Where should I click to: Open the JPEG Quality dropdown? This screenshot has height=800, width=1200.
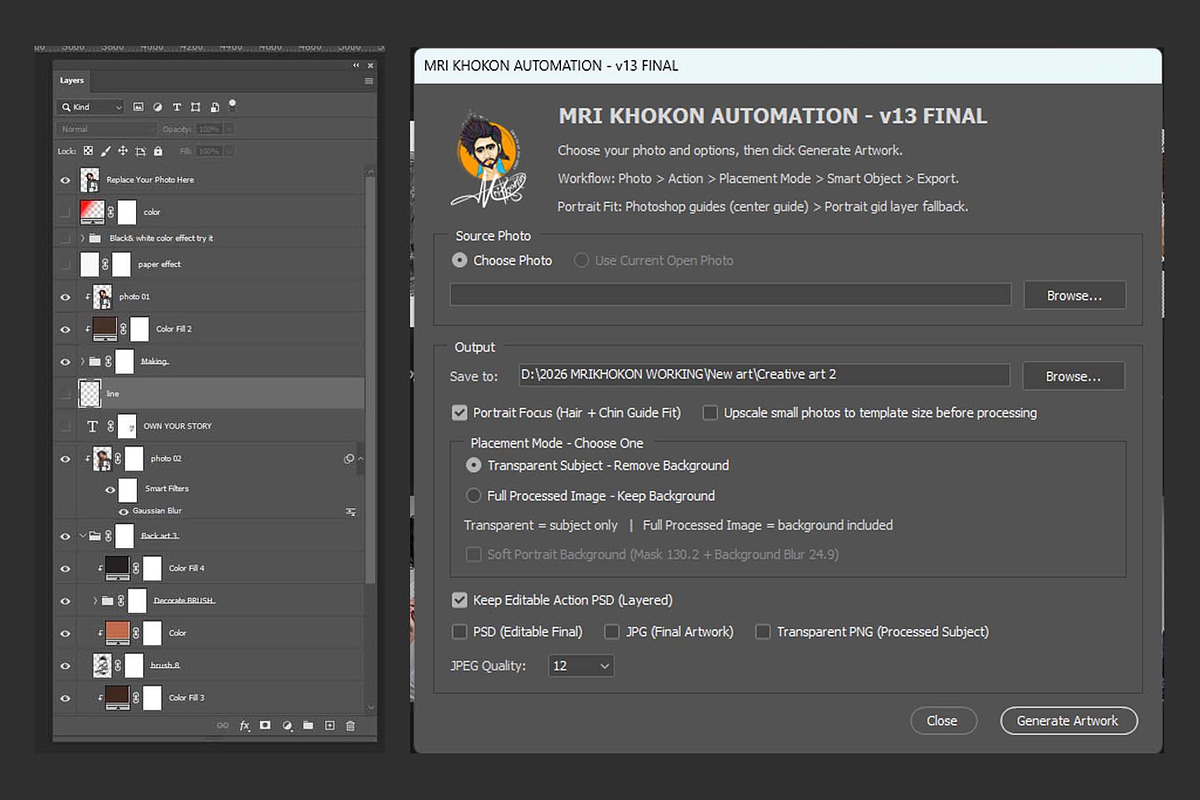click(581, 665)
